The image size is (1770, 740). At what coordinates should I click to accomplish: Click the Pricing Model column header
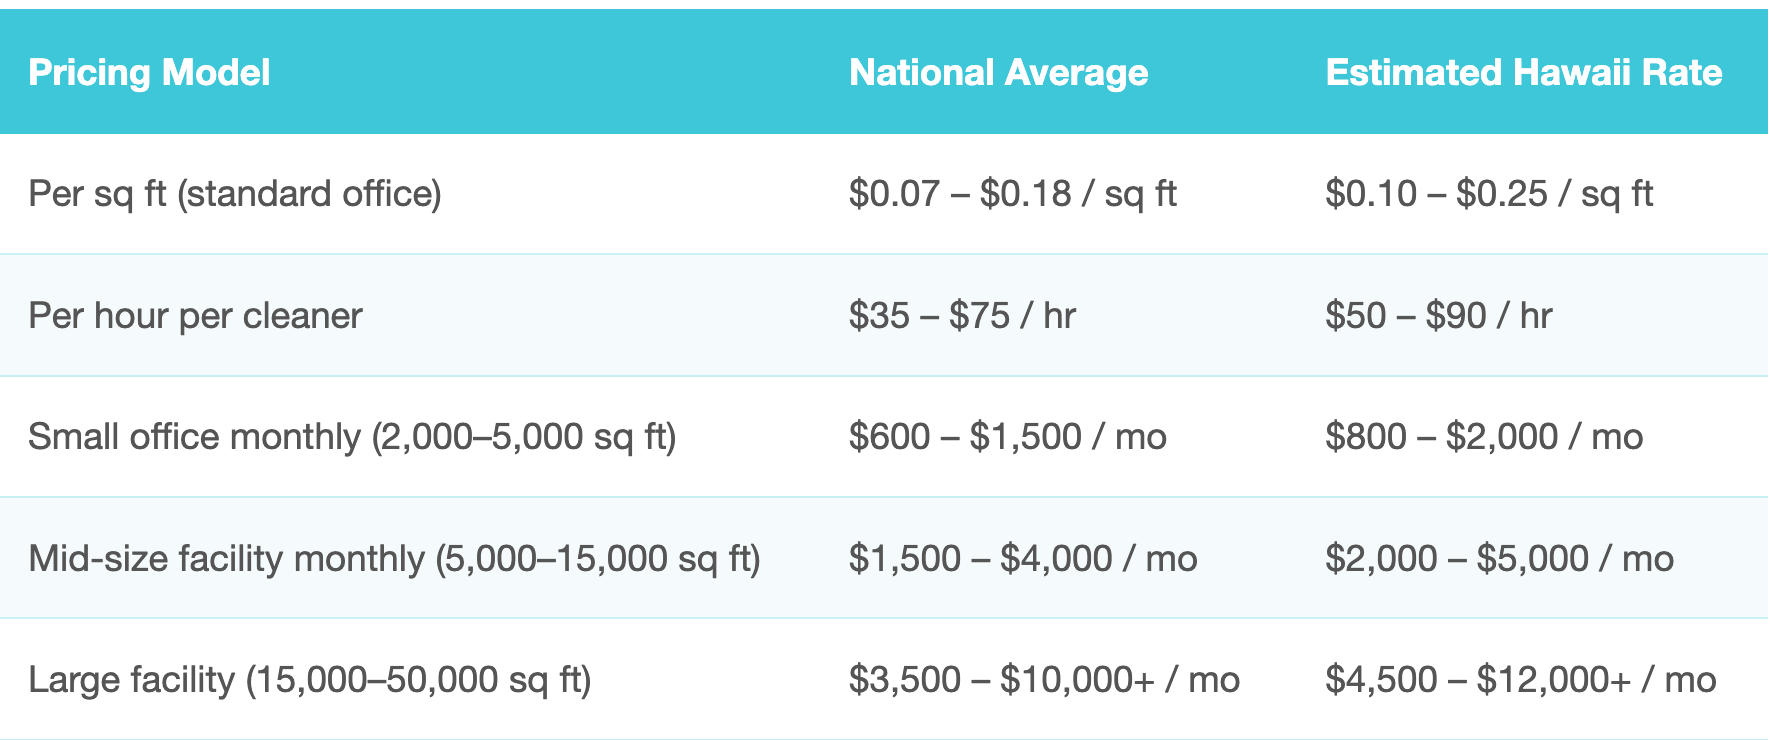coord(149,73)
